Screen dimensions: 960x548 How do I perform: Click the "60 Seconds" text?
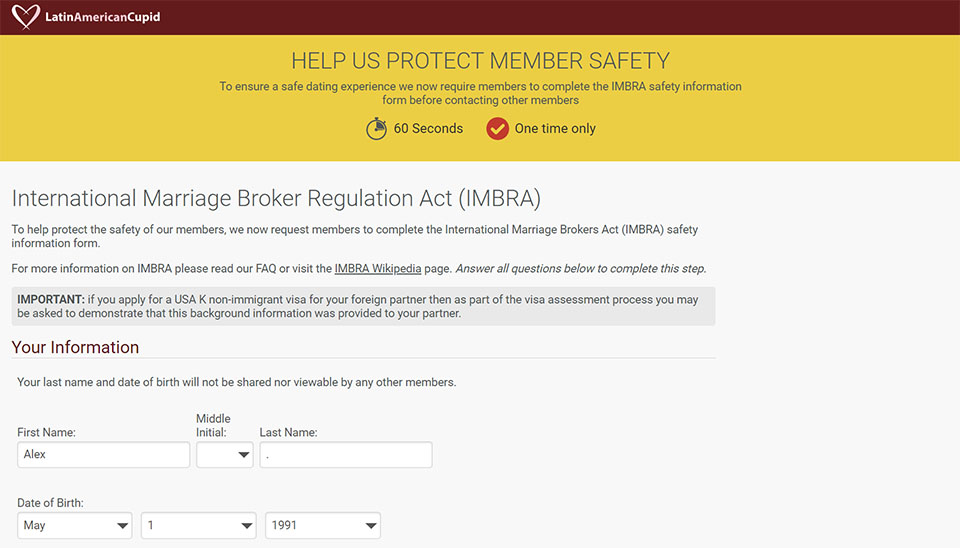428,129
